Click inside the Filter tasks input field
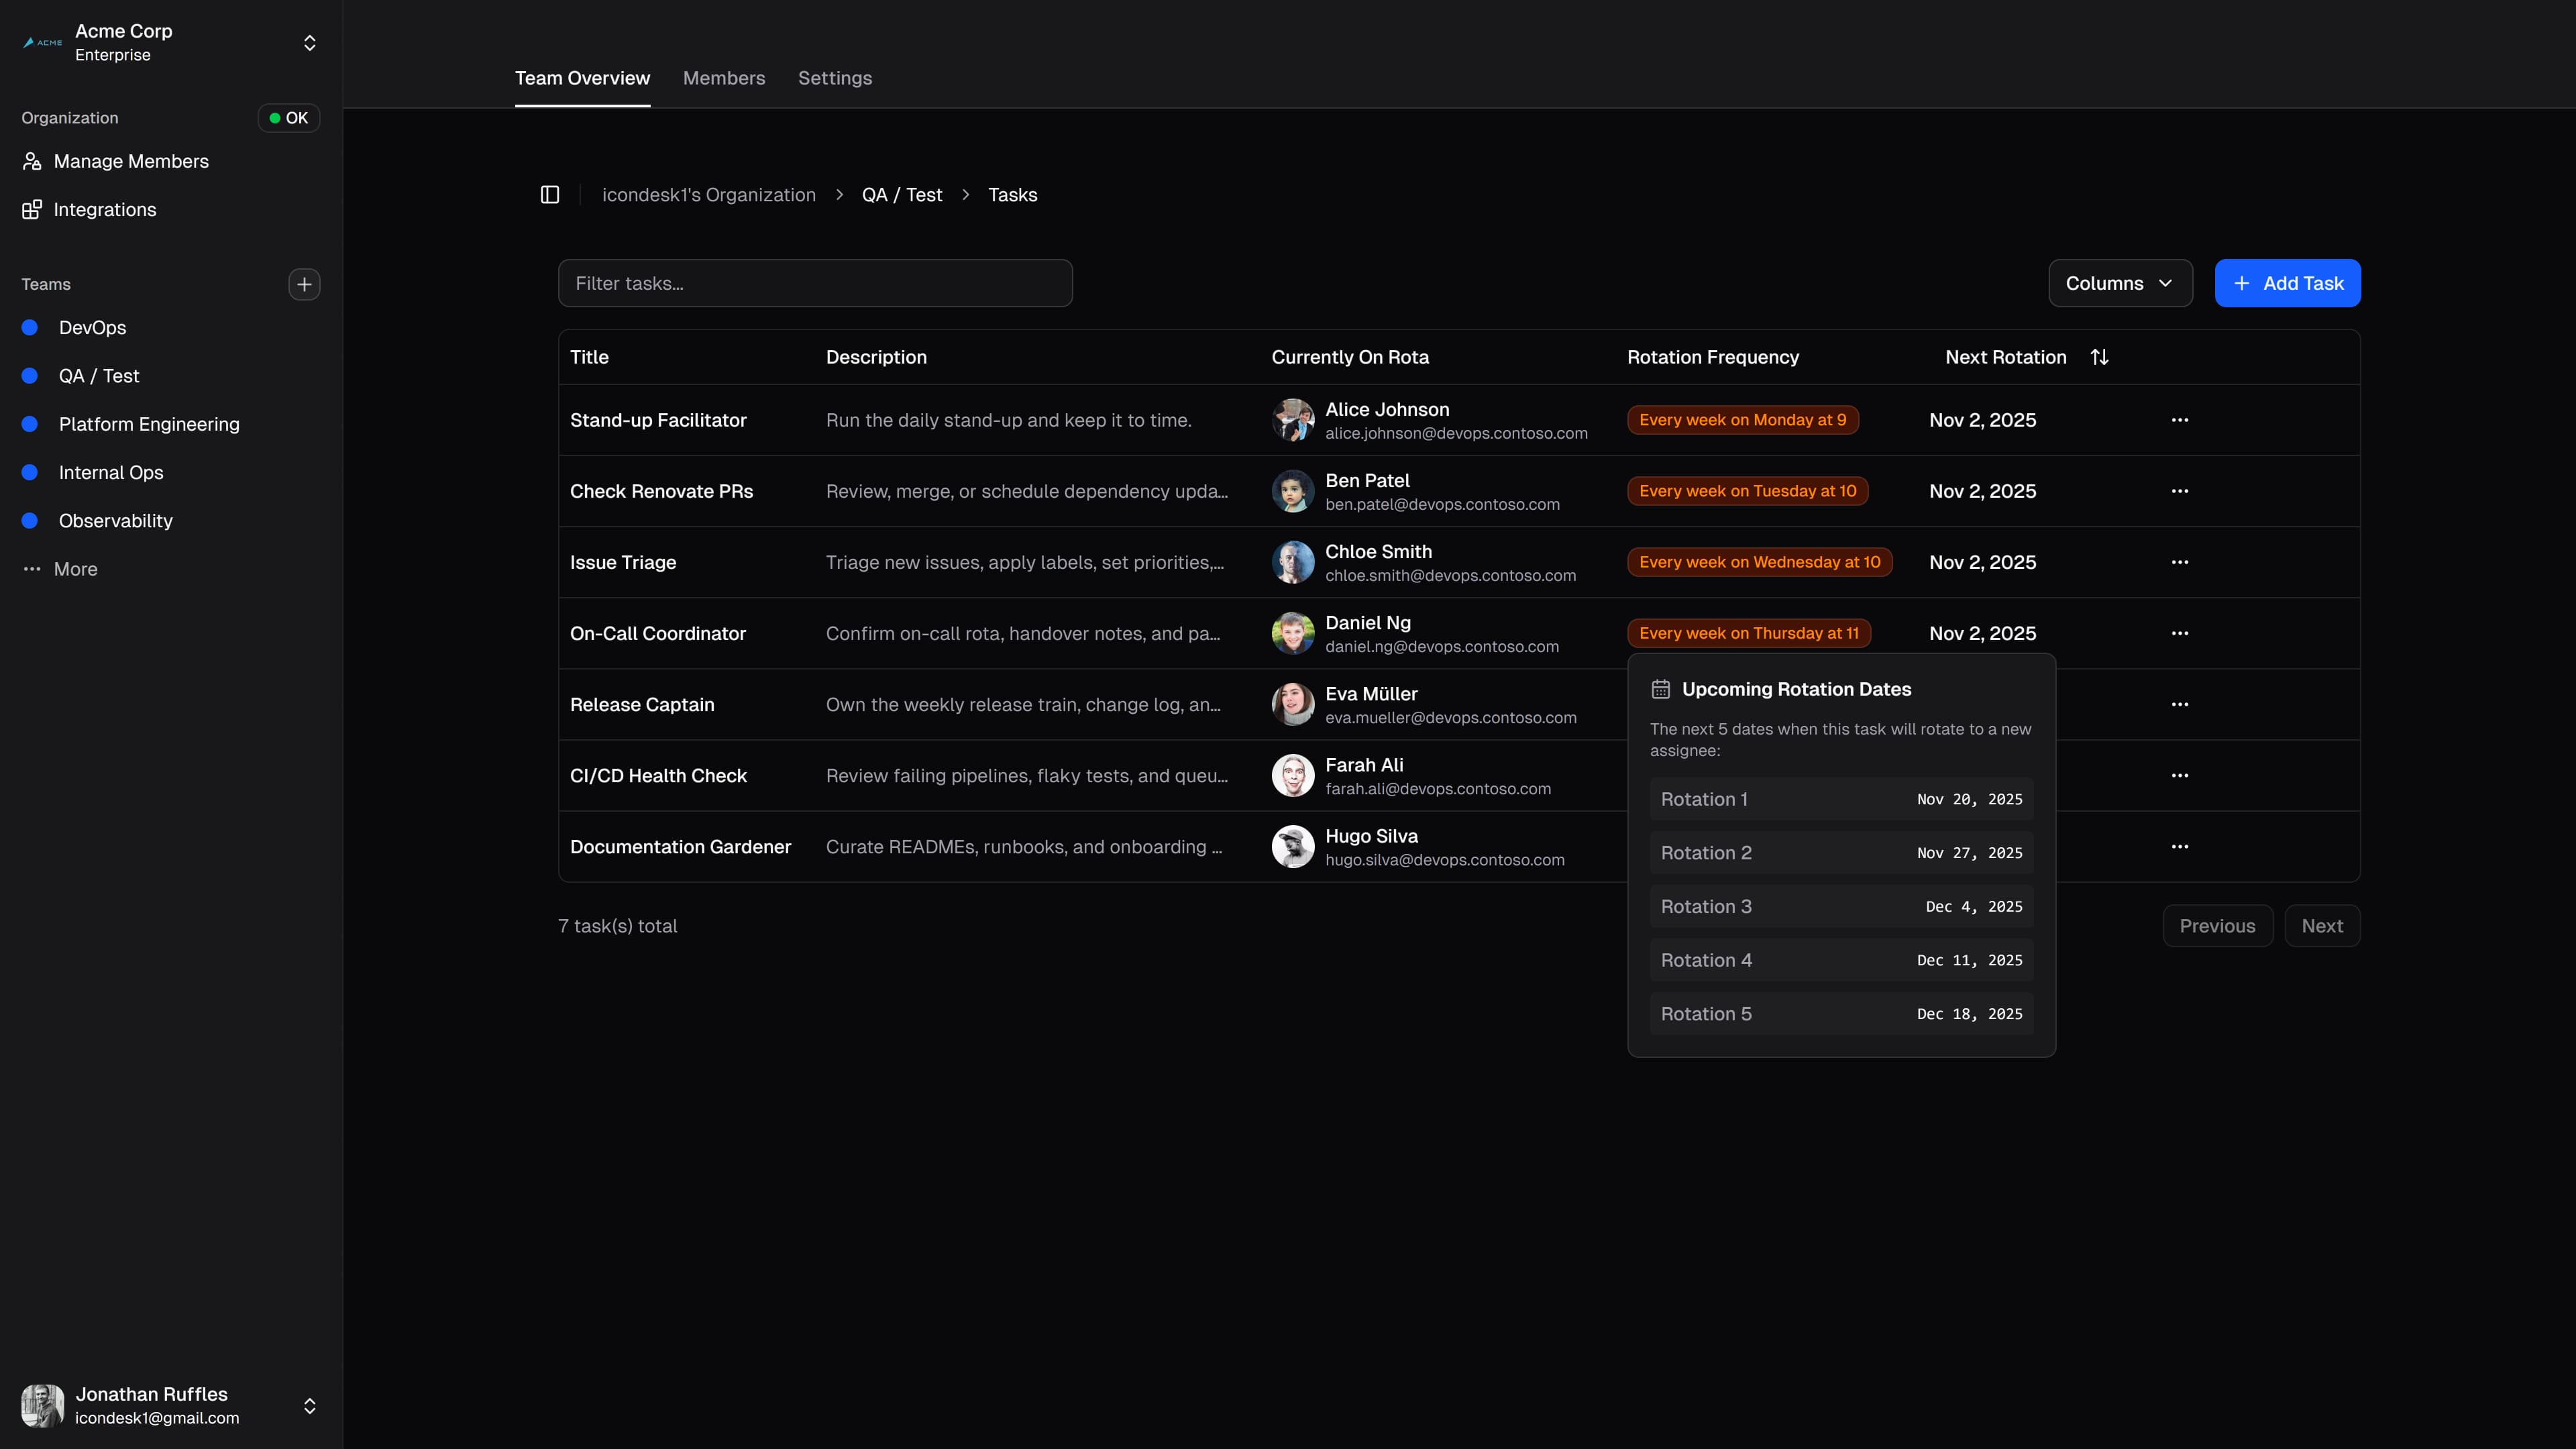Screen dimensions: 2576x1449 (815, 283)
